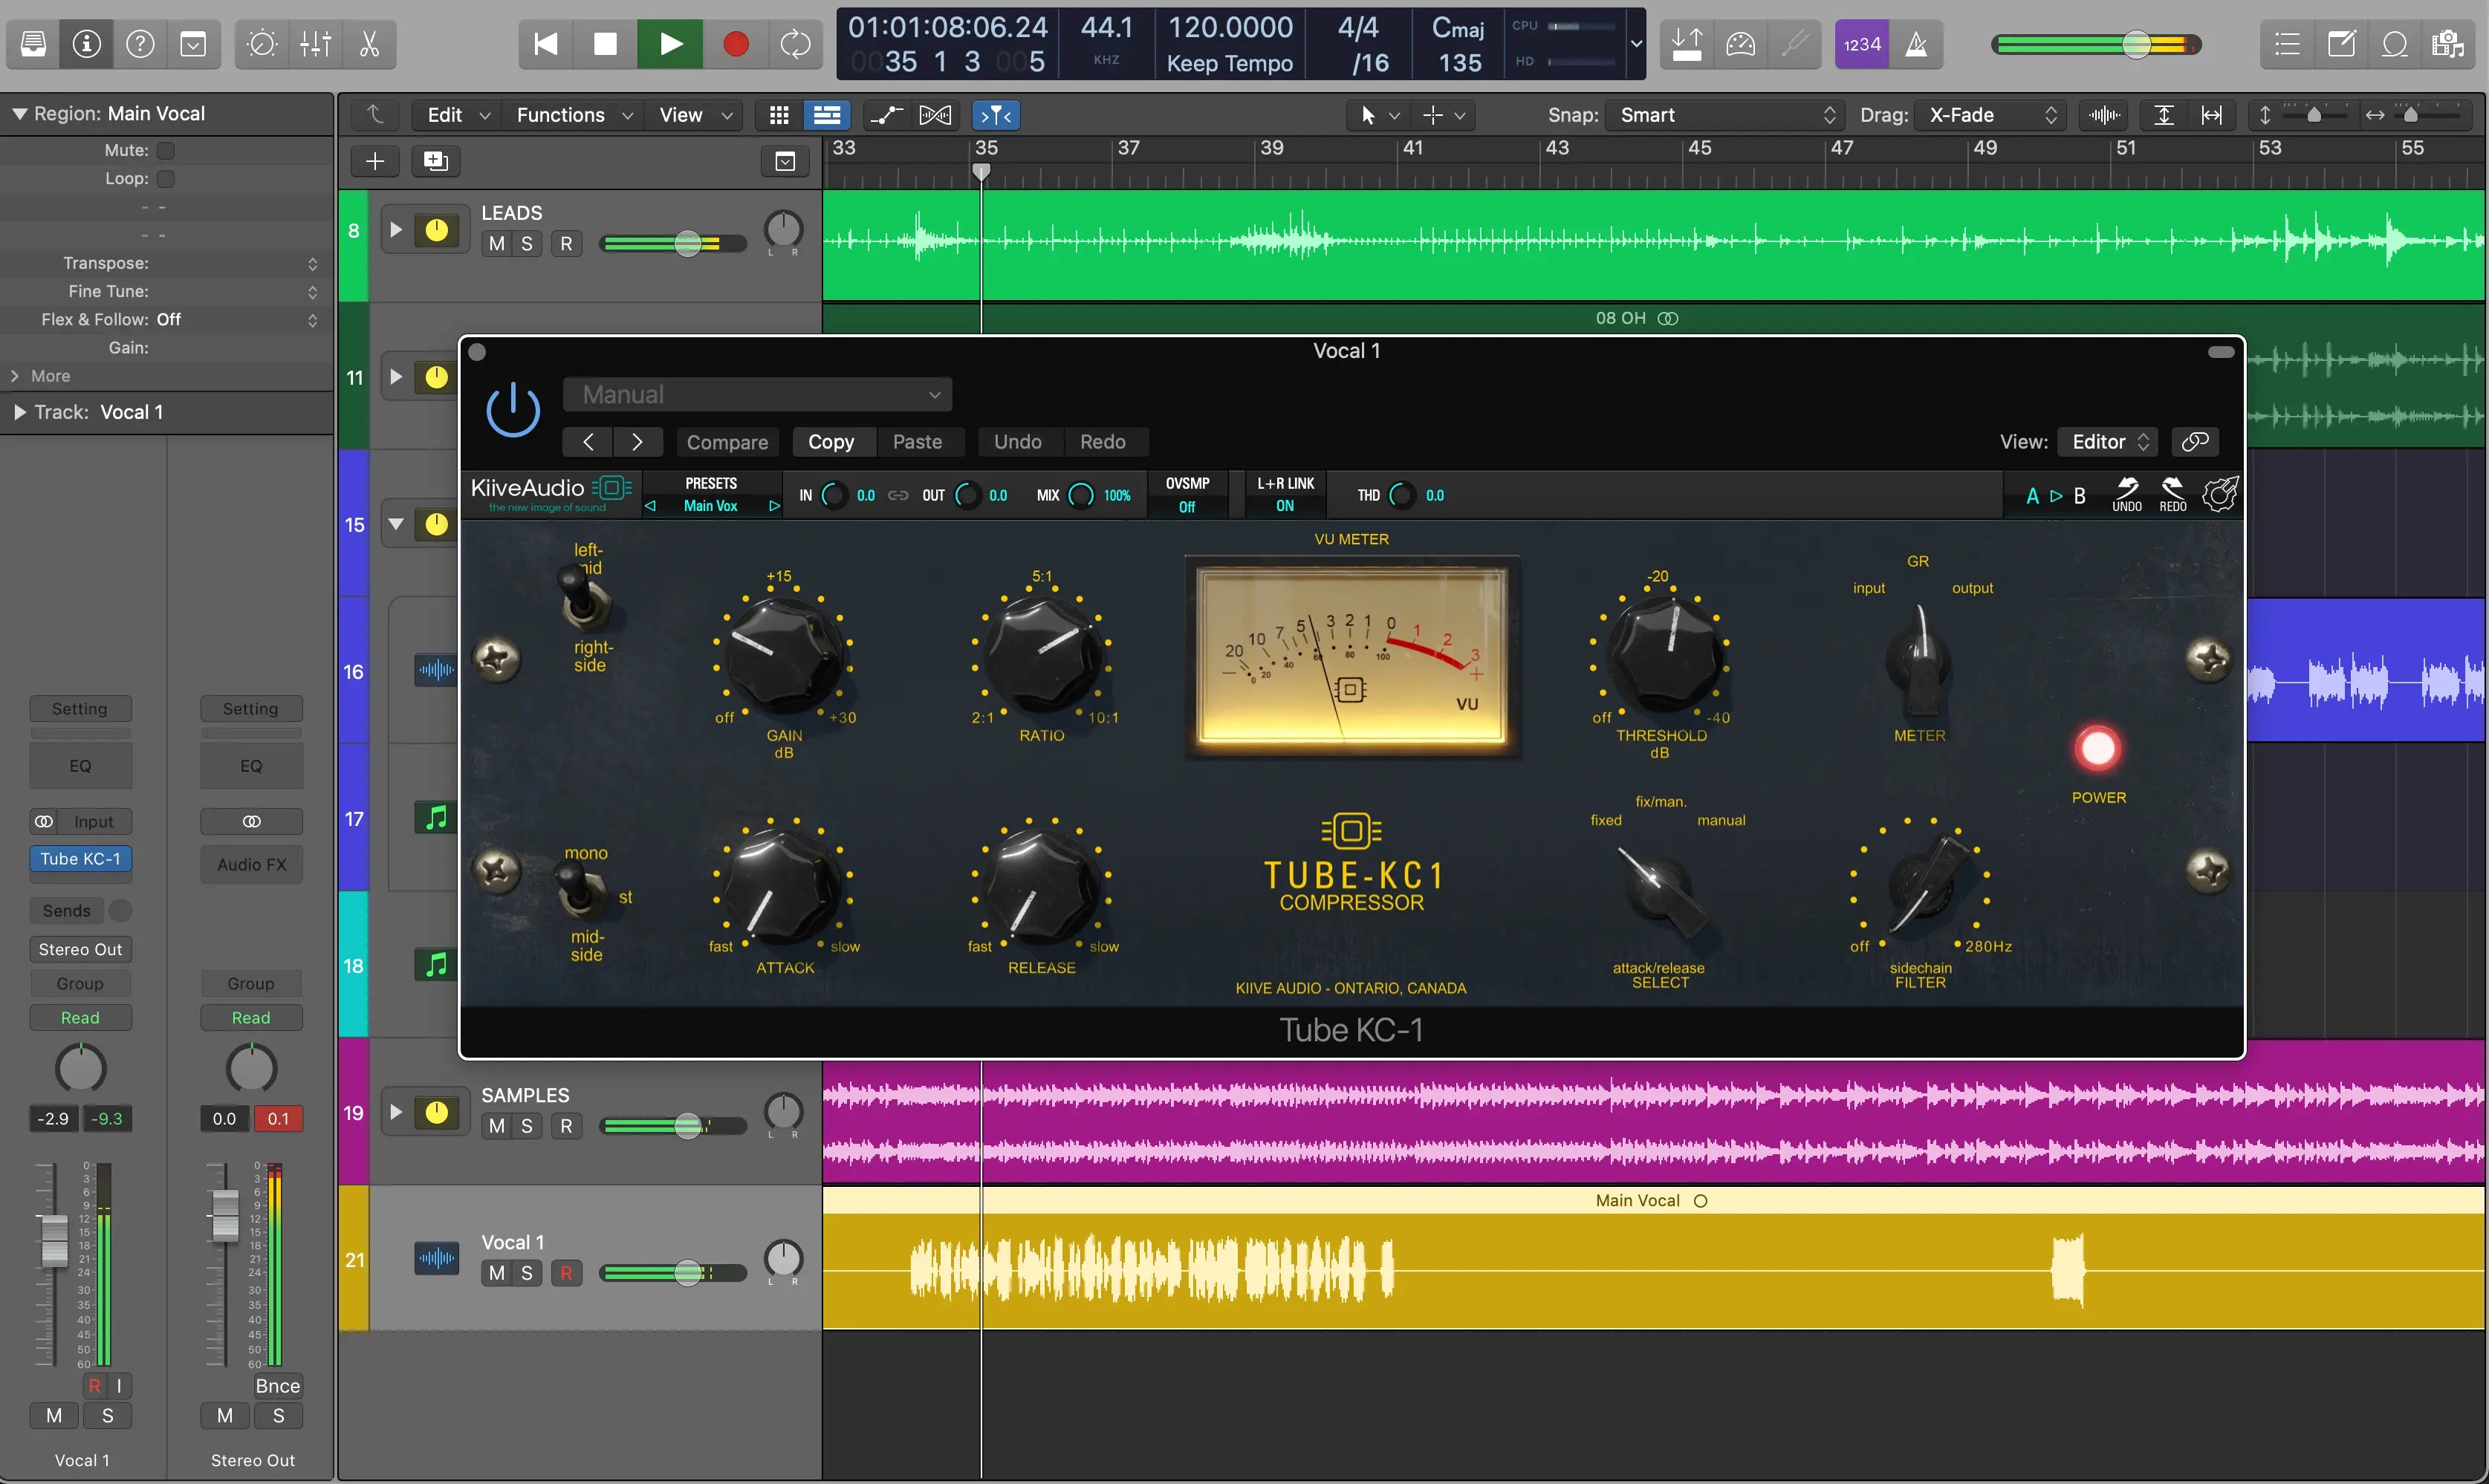Screen dimensions: 2489x1484
Task: Enable the Mute checkbox in Region inspector
Action: (x=166, y=150)
